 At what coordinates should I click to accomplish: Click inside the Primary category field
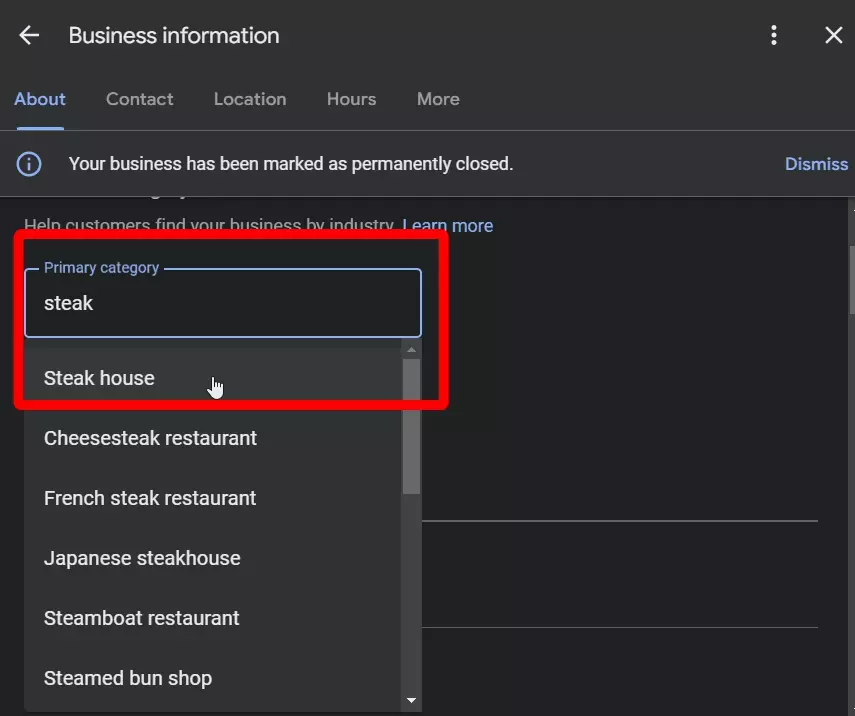(222, 304)
